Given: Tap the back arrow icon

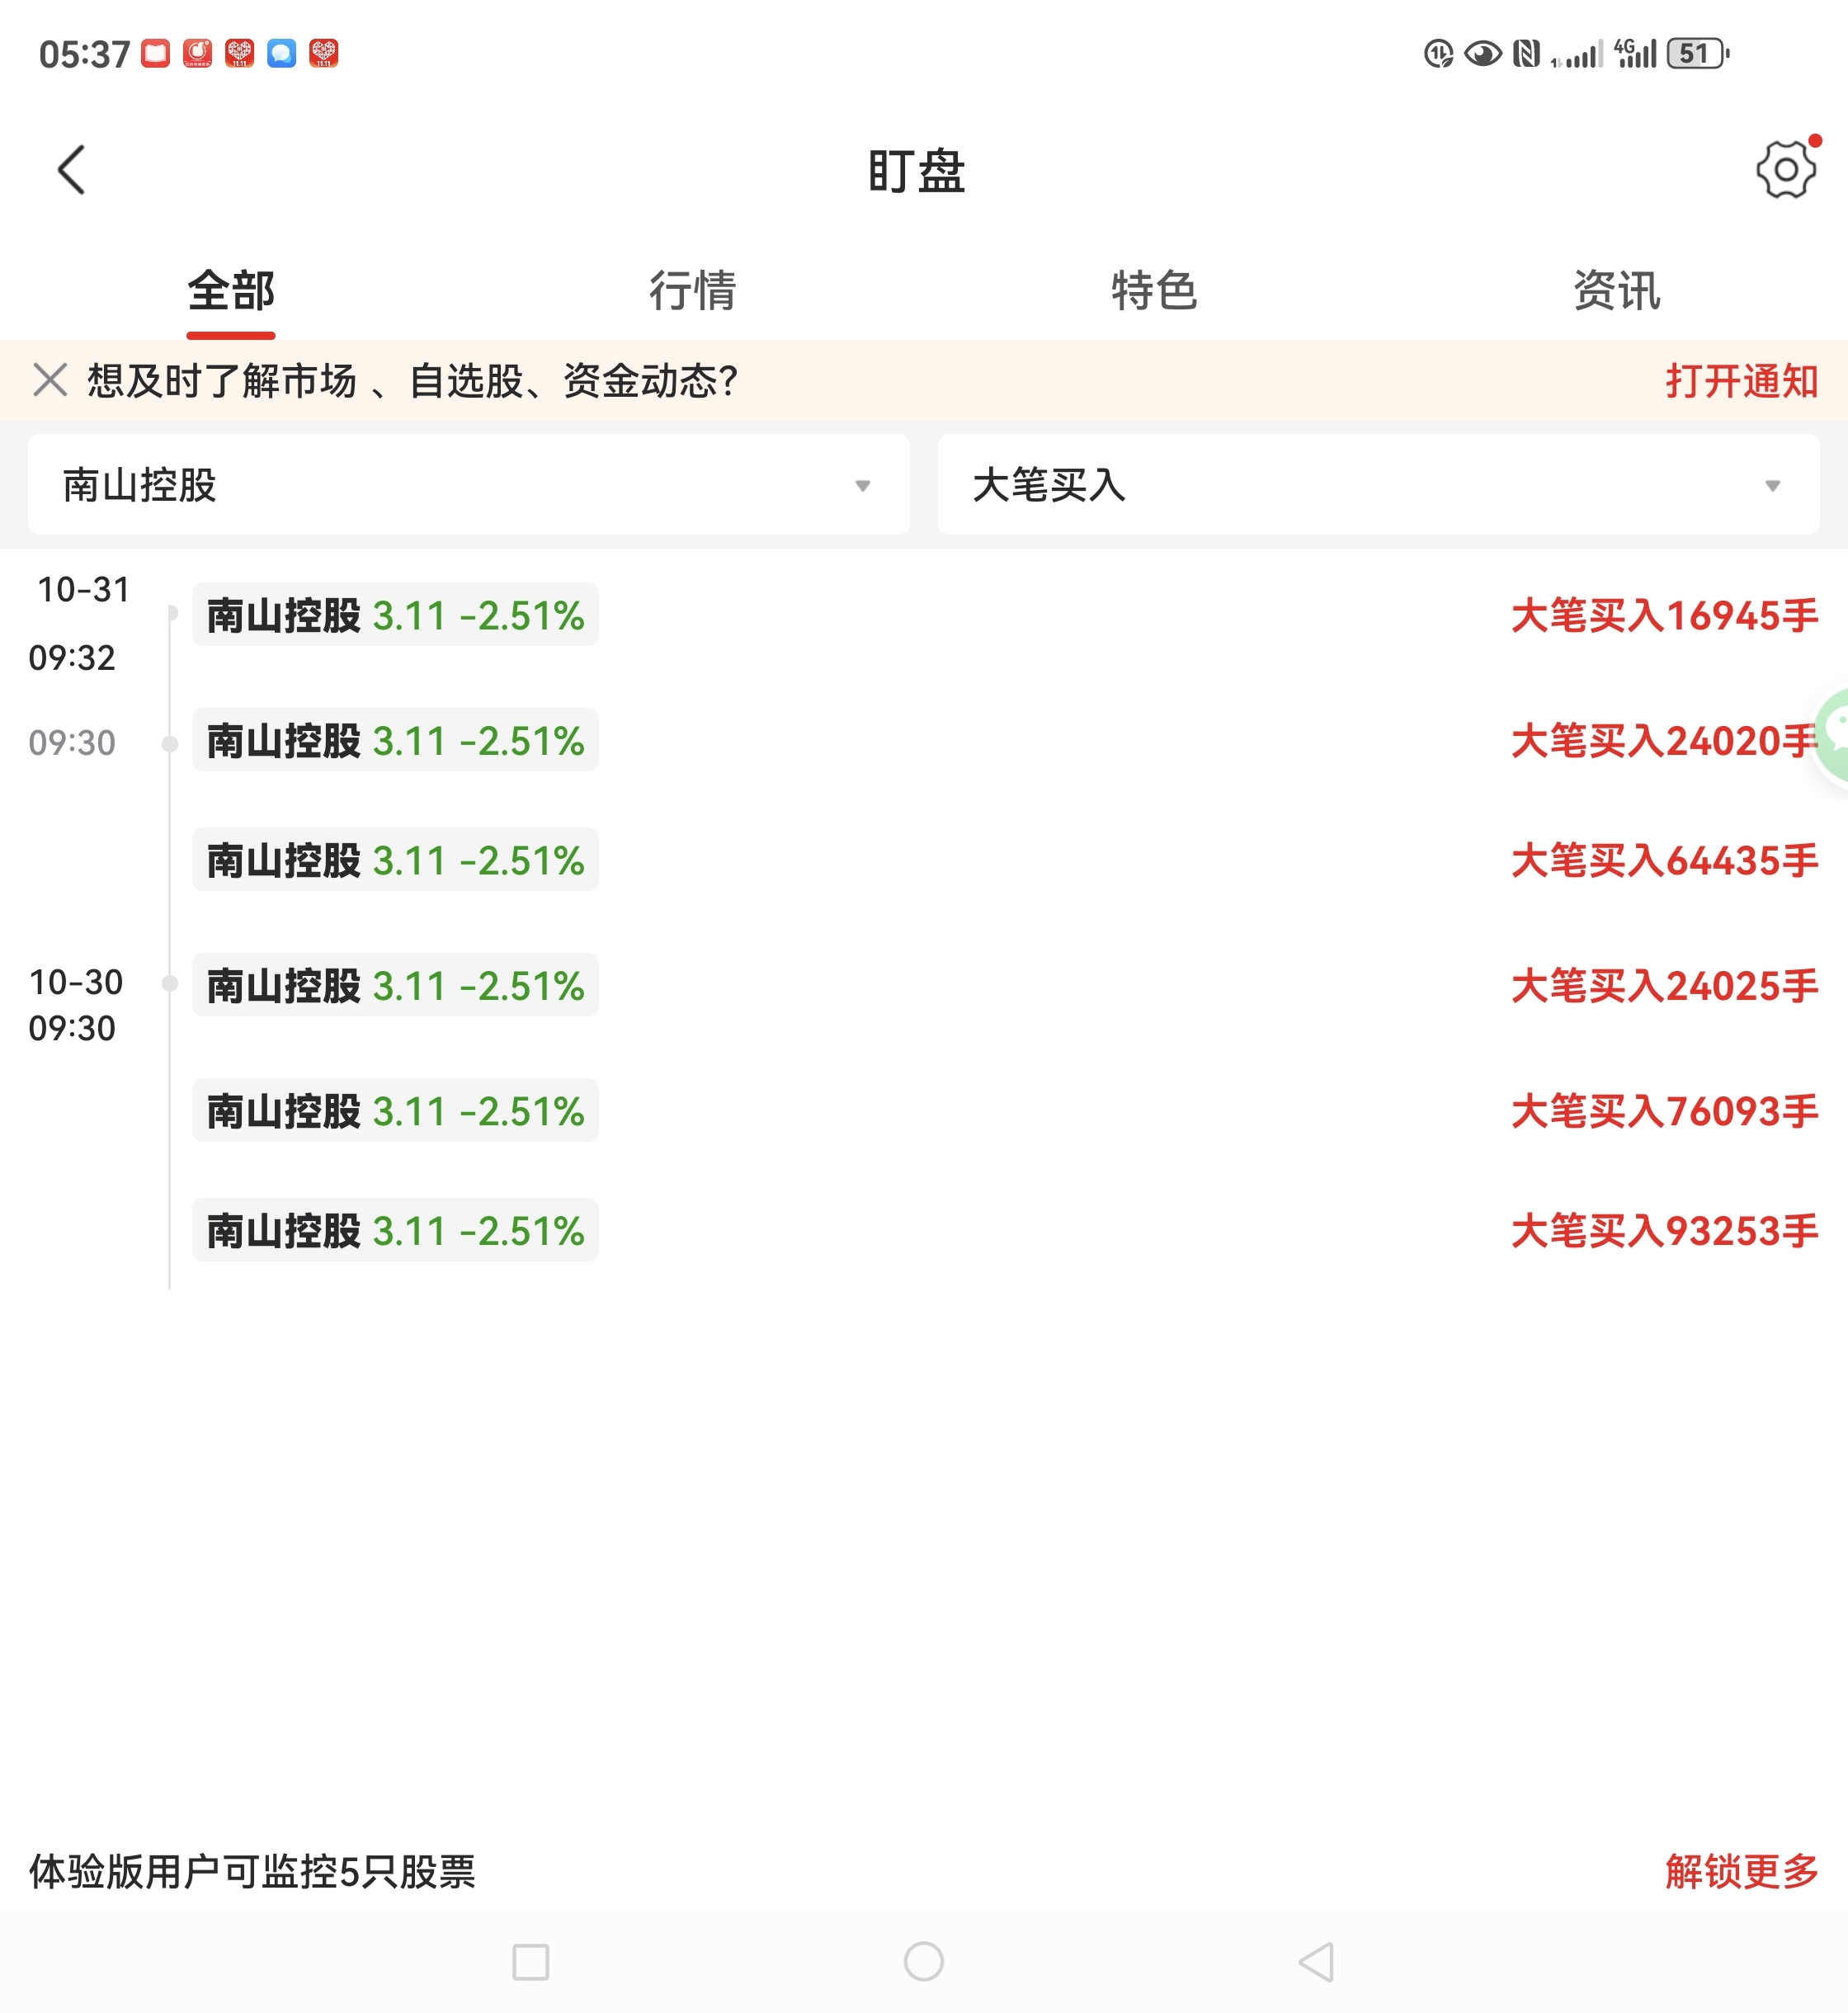Looking at the screenshot, I should click(x=72, y=170).
